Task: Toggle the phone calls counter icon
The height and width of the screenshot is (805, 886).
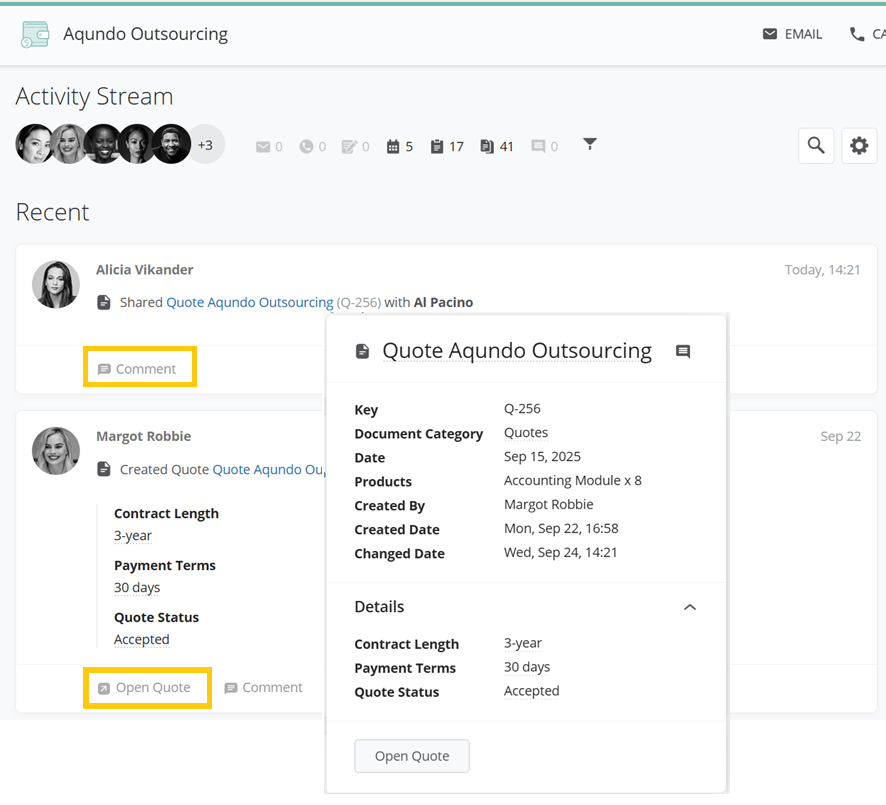Action: tap(307, 147)
